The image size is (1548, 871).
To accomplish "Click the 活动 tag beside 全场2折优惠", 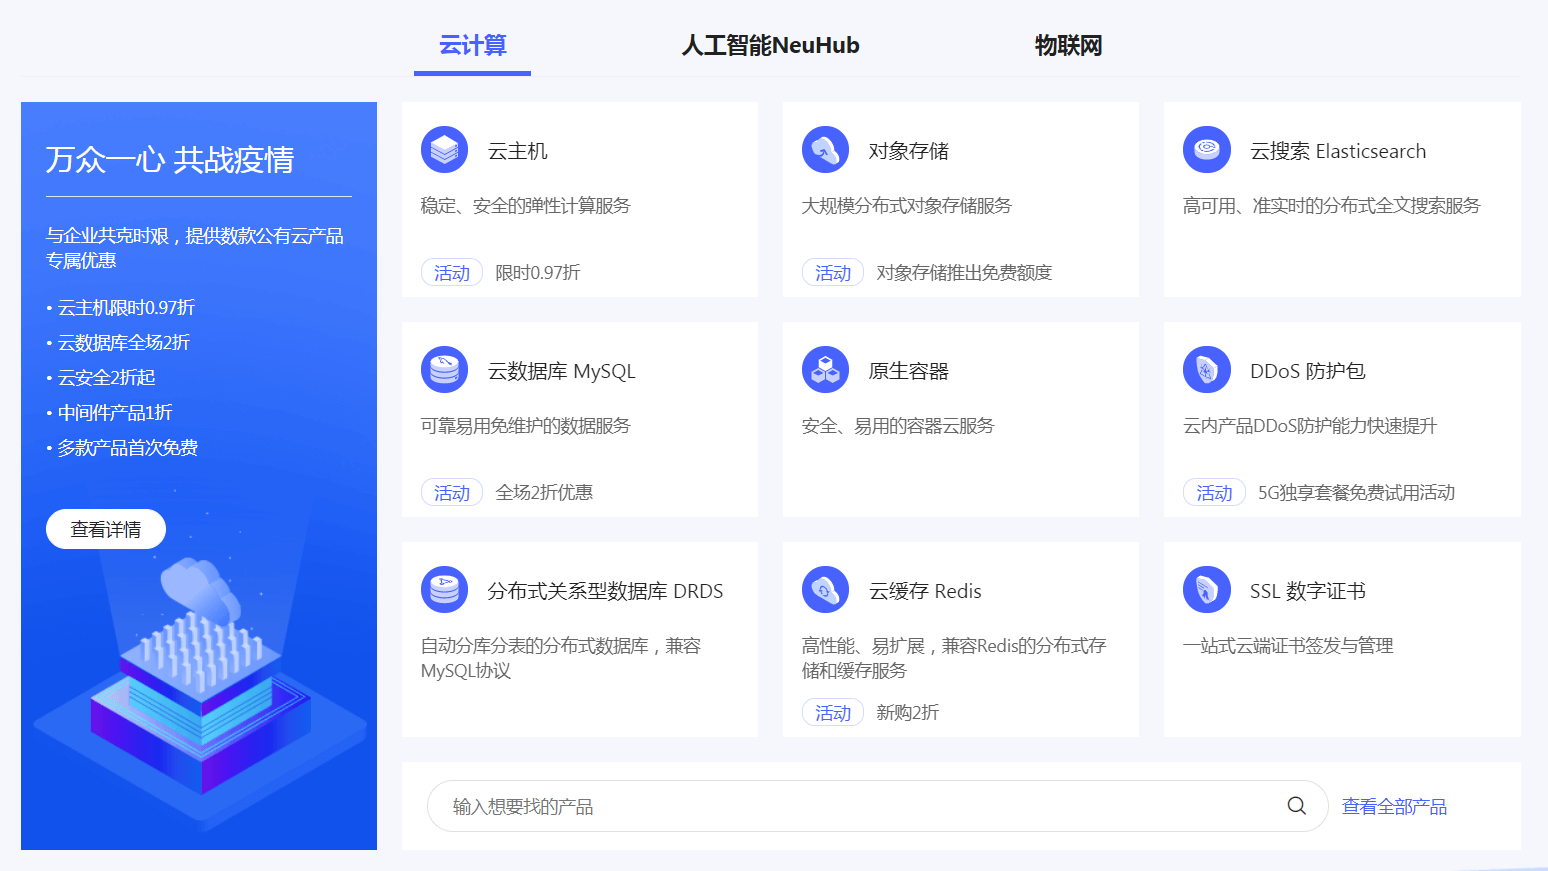I will point(452,493).
